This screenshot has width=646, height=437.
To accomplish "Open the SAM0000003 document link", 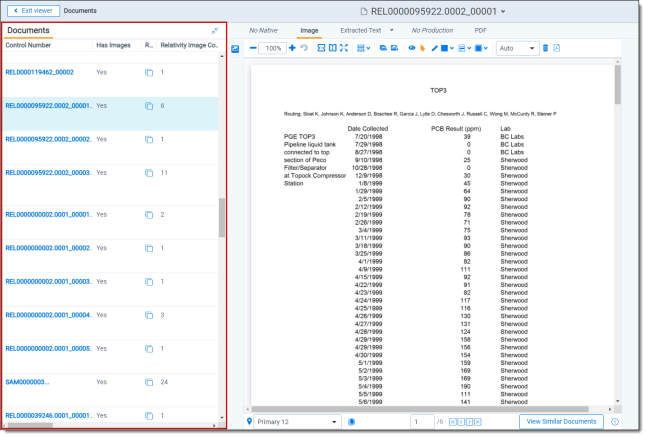I will click(27, 382).
